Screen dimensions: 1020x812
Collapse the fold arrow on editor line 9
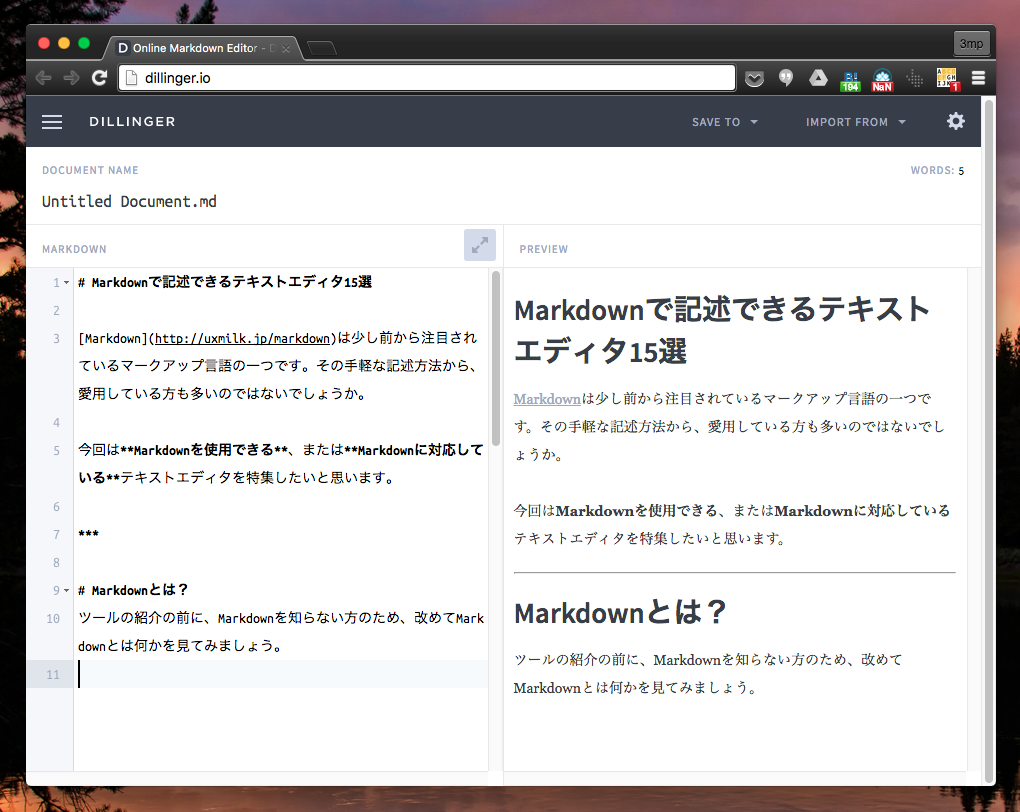pyautogui.click(x=66, y=591)
